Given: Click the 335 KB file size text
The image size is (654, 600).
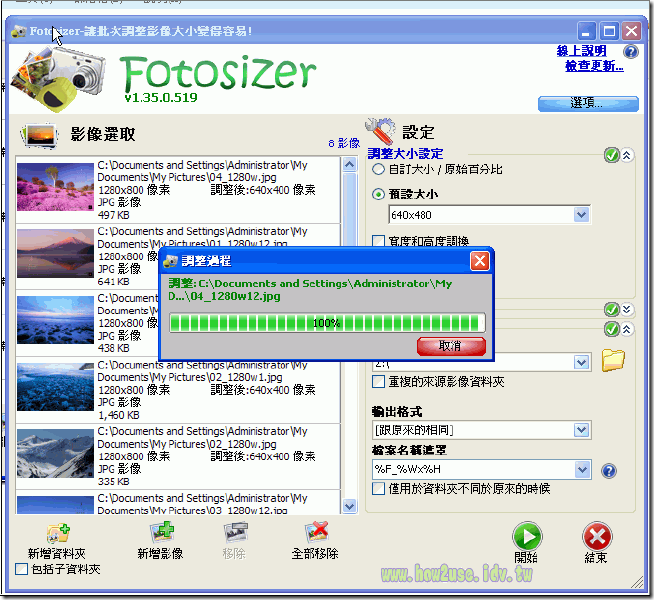Looking at the screenshot, I should (x=114, y=482).
